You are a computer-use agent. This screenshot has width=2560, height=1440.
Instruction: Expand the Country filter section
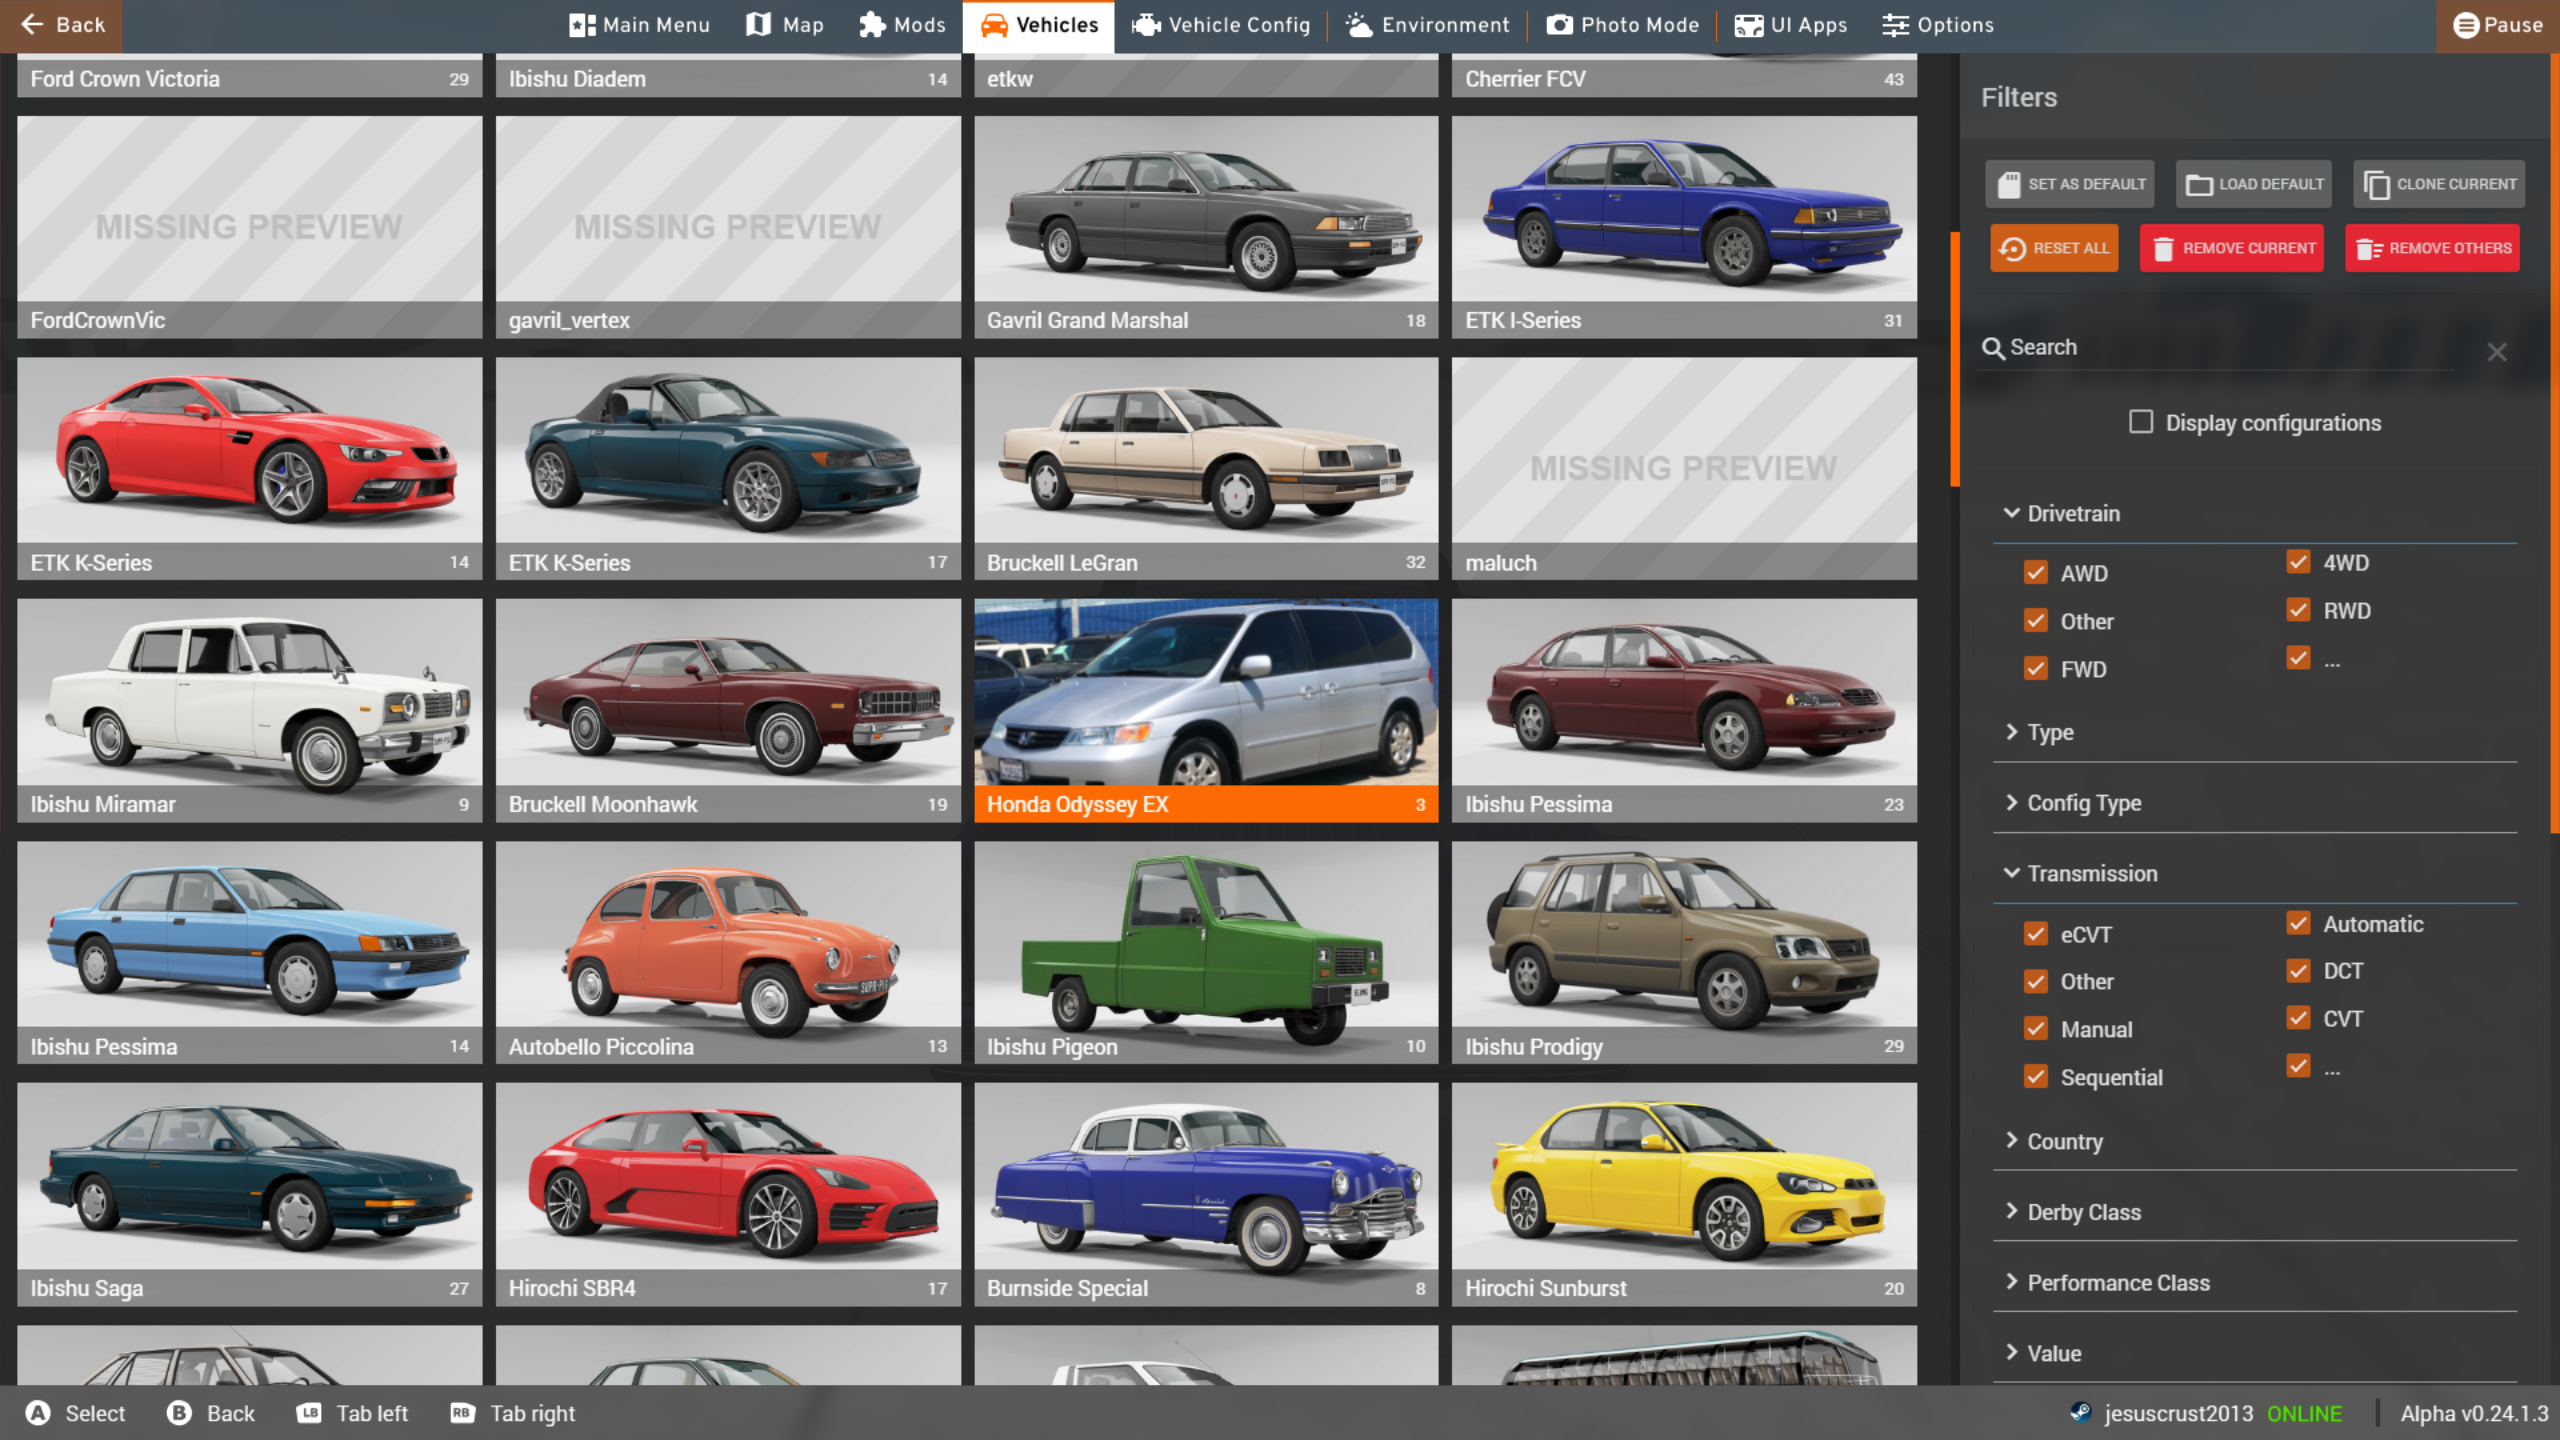point(2255,1141)
